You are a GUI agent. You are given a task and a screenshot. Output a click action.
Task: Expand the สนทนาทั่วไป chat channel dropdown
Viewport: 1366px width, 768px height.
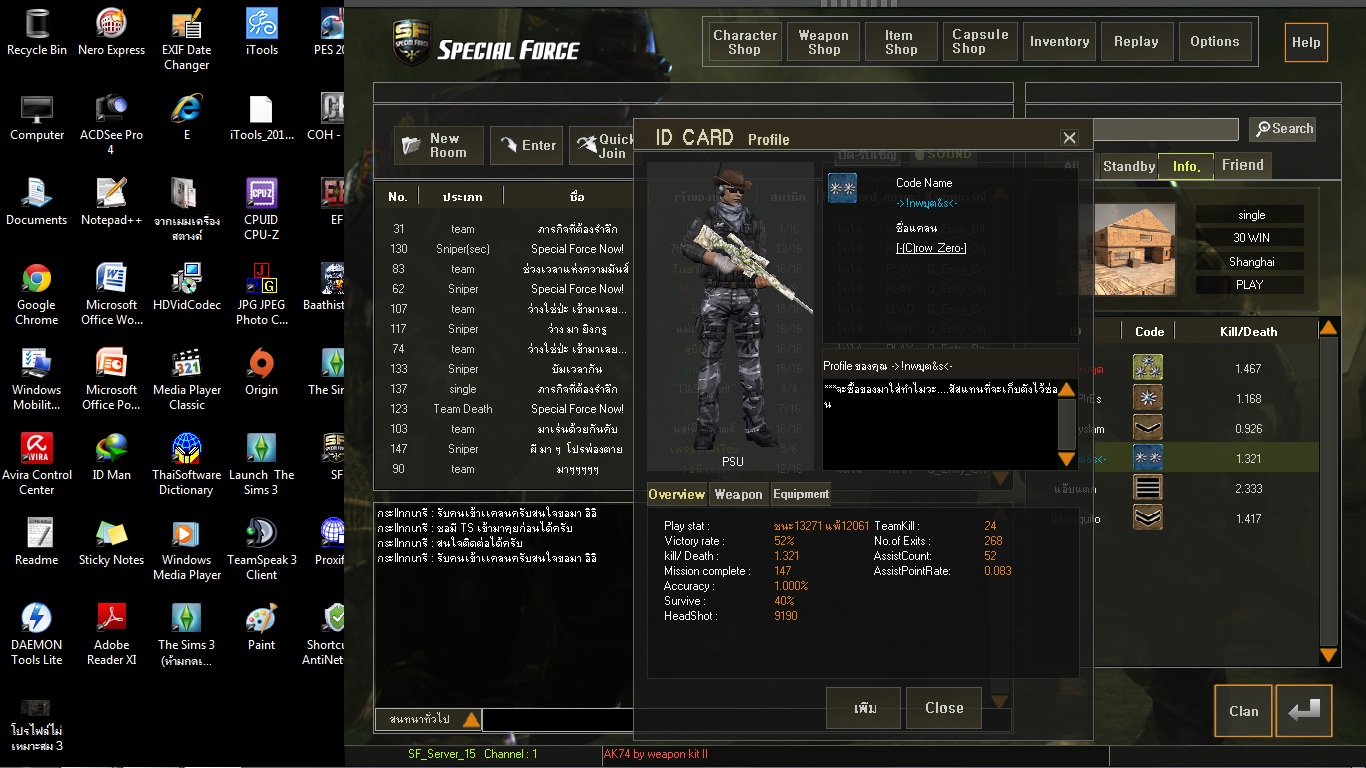point(471,719)
